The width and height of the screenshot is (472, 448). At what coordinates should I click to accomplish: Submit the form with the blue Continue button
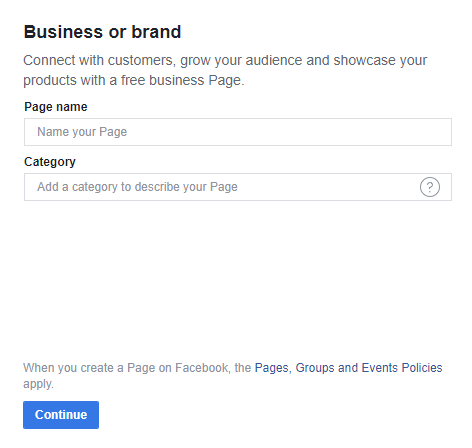pyautogui.click(x=61, y=415)
